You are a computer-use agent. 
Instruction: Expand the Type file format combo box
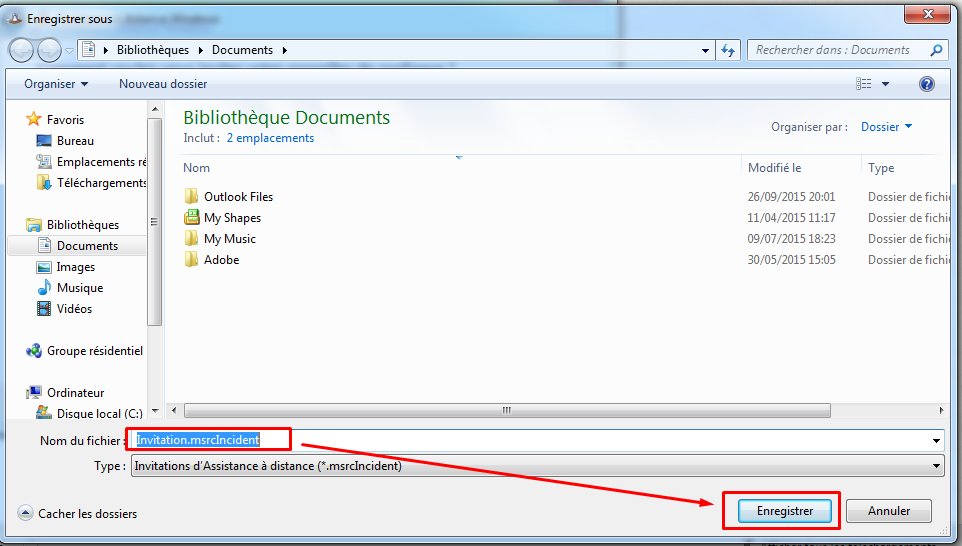pyautogui.click(x=537, y=466)
